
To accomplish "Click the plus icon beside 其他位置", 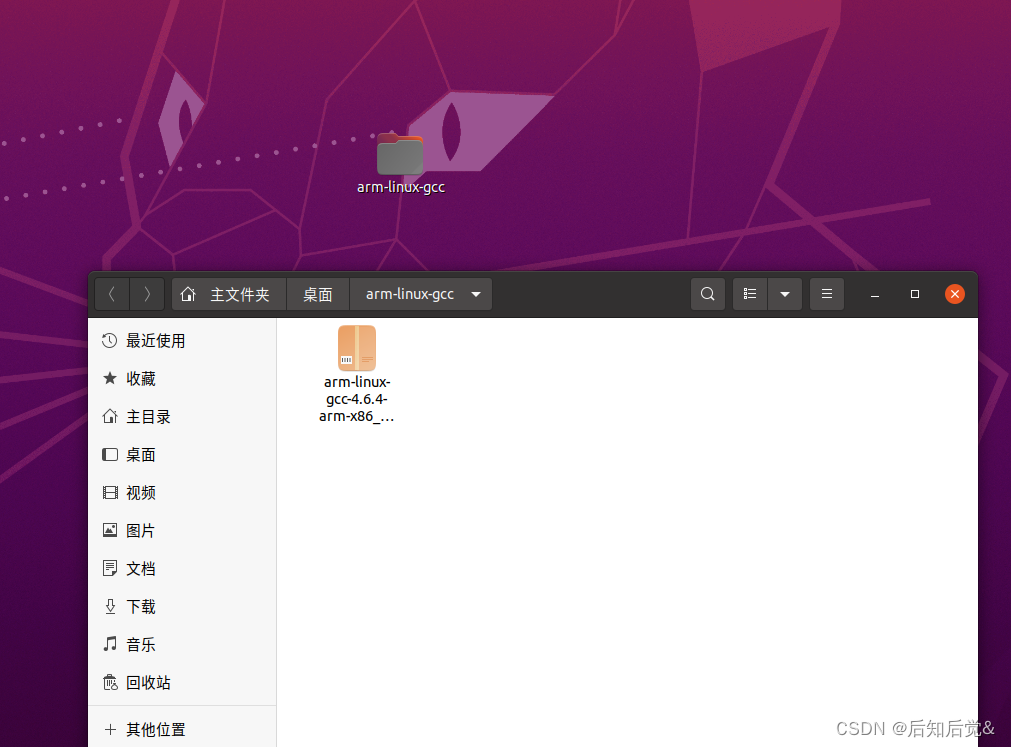I will pos(110,729).
